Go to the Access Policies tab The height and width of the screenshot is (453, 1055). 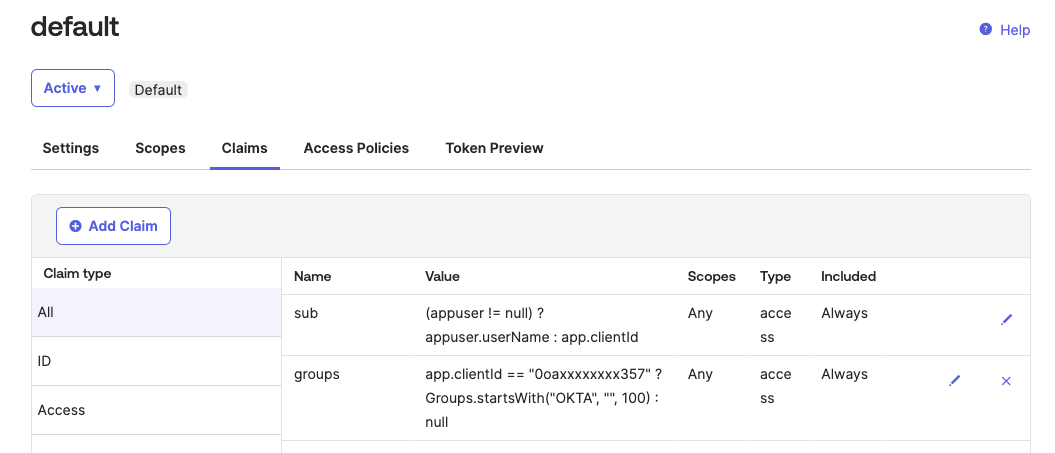point(356,148)
